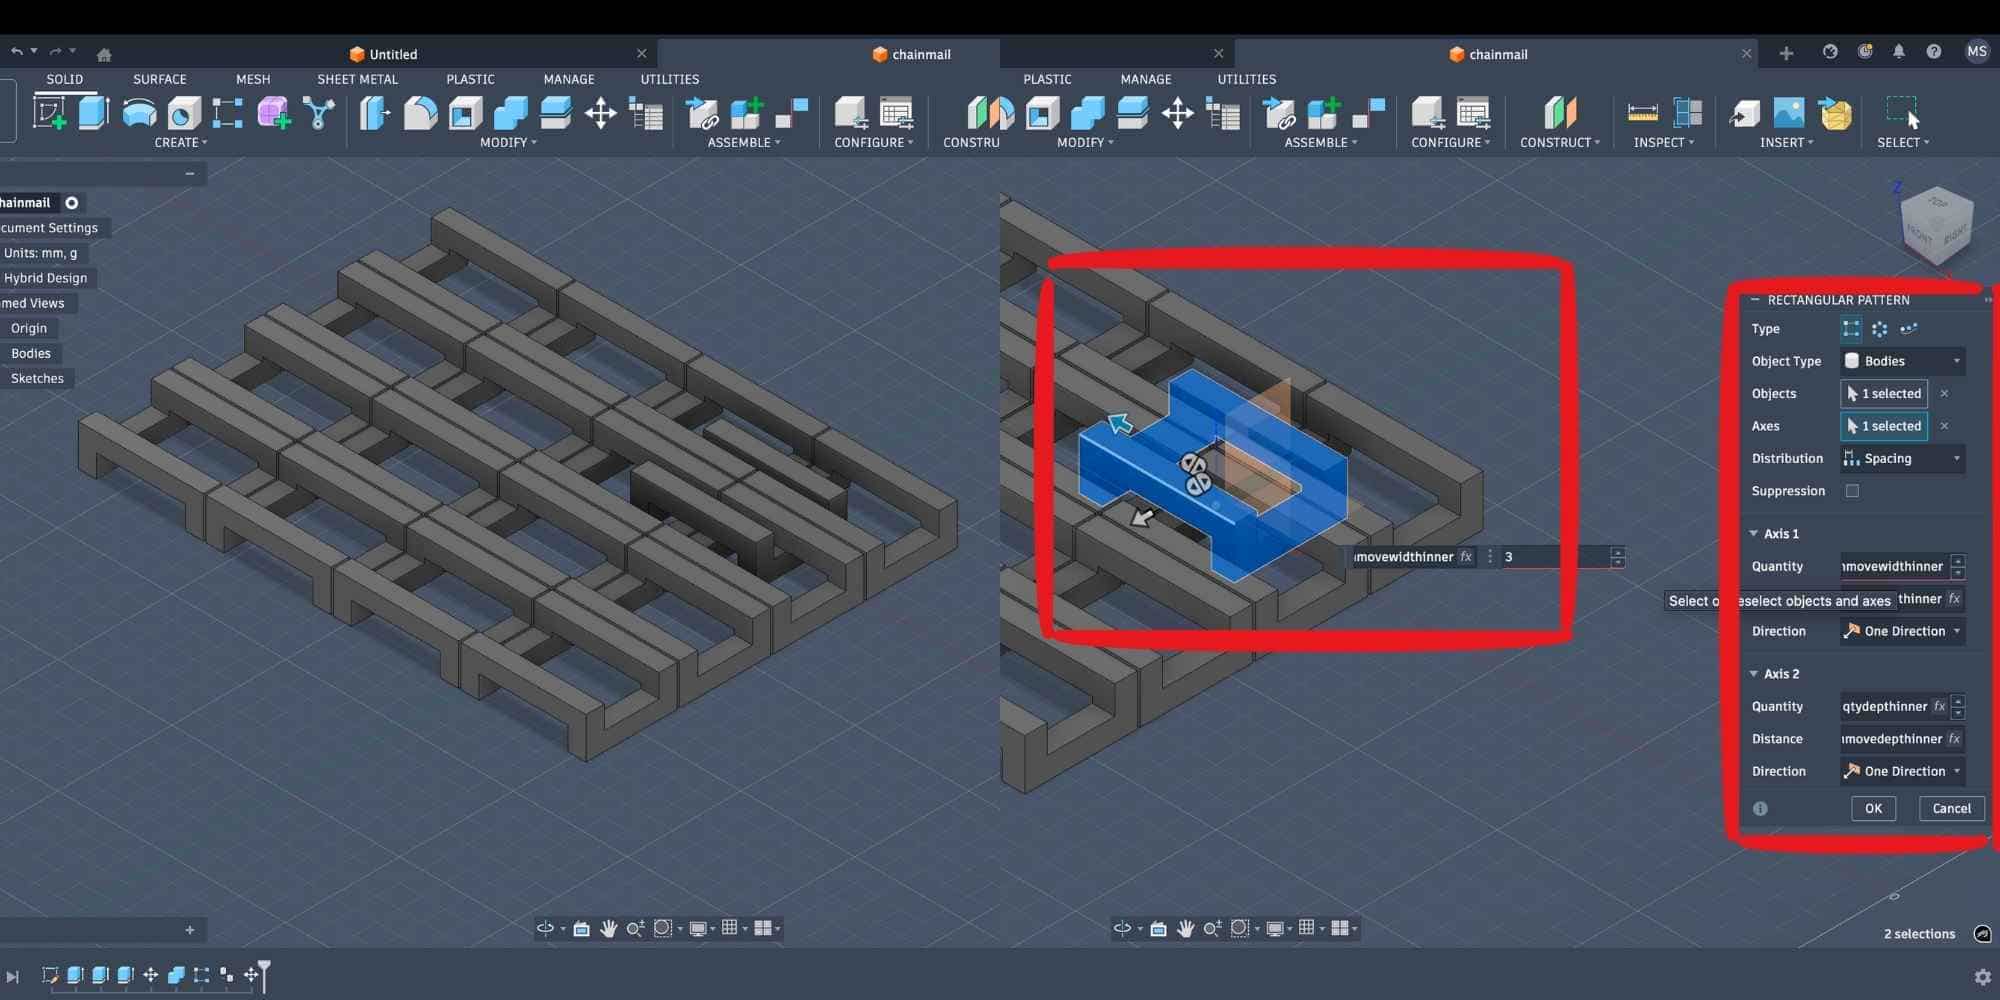Activate the Hole tool in Create group
Image resolution: width=2000 pixels, height=1000 pixels.
click(x=184, y=113)
